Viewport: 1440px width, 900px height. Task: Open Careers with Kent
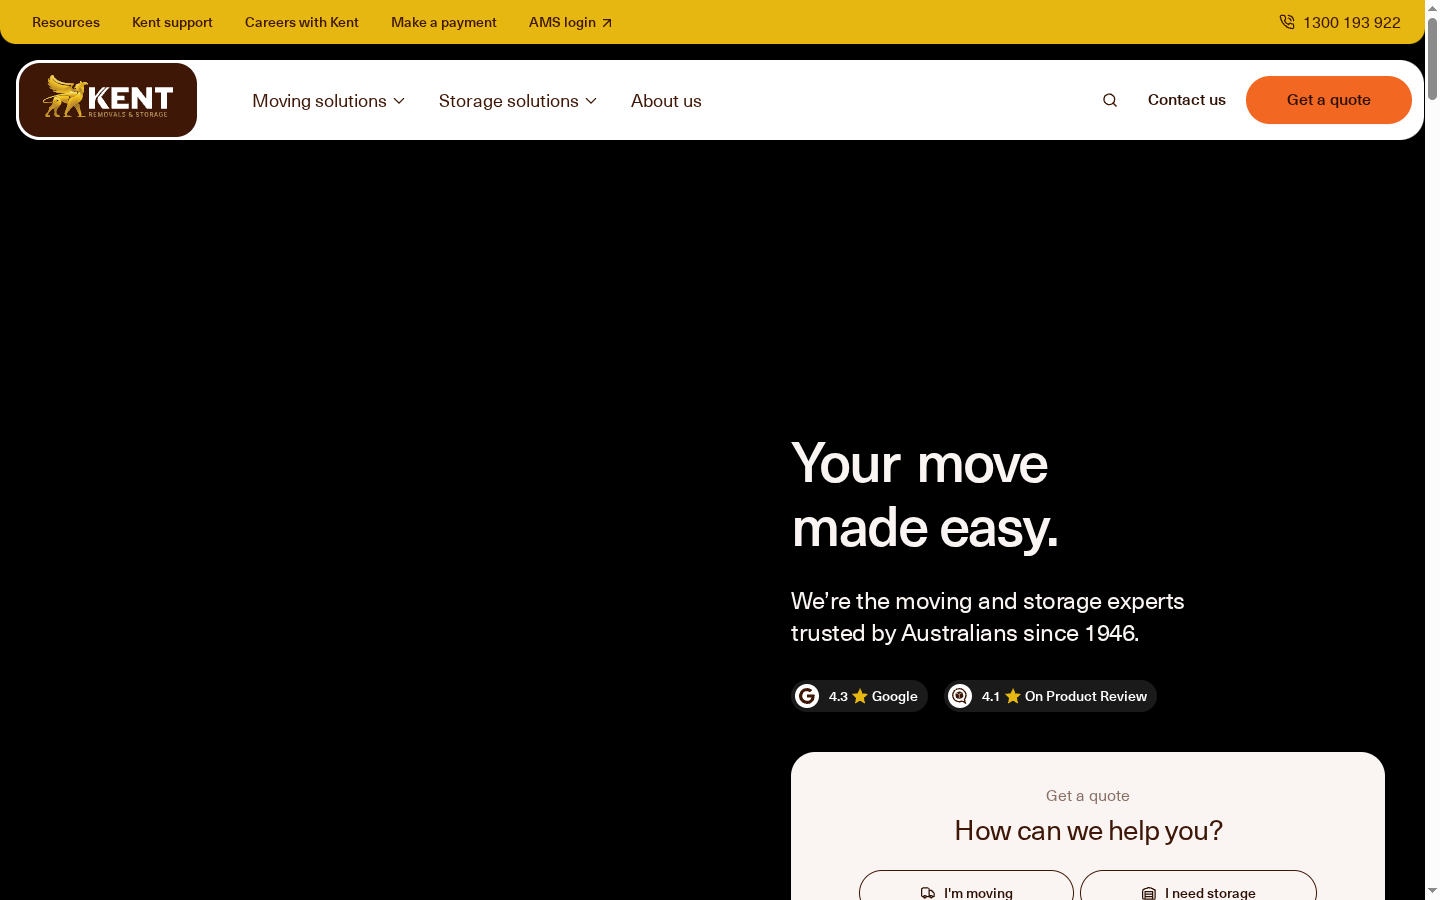tap(302, 22)
